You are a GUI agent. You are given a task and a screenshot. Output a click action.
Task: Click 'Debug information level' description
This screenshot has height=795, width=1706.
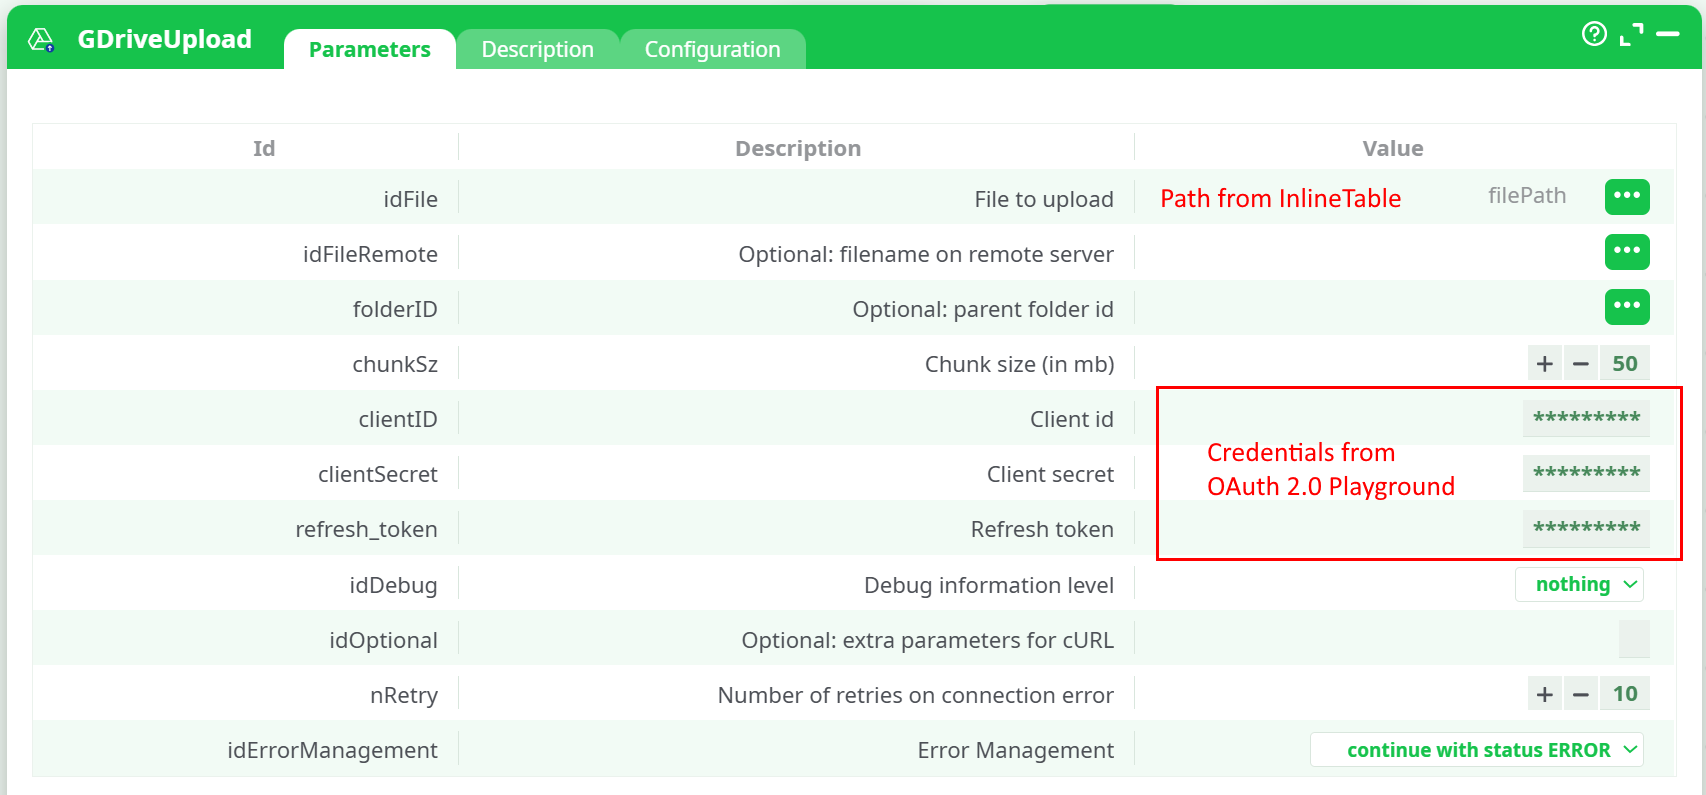coord(989,585)
